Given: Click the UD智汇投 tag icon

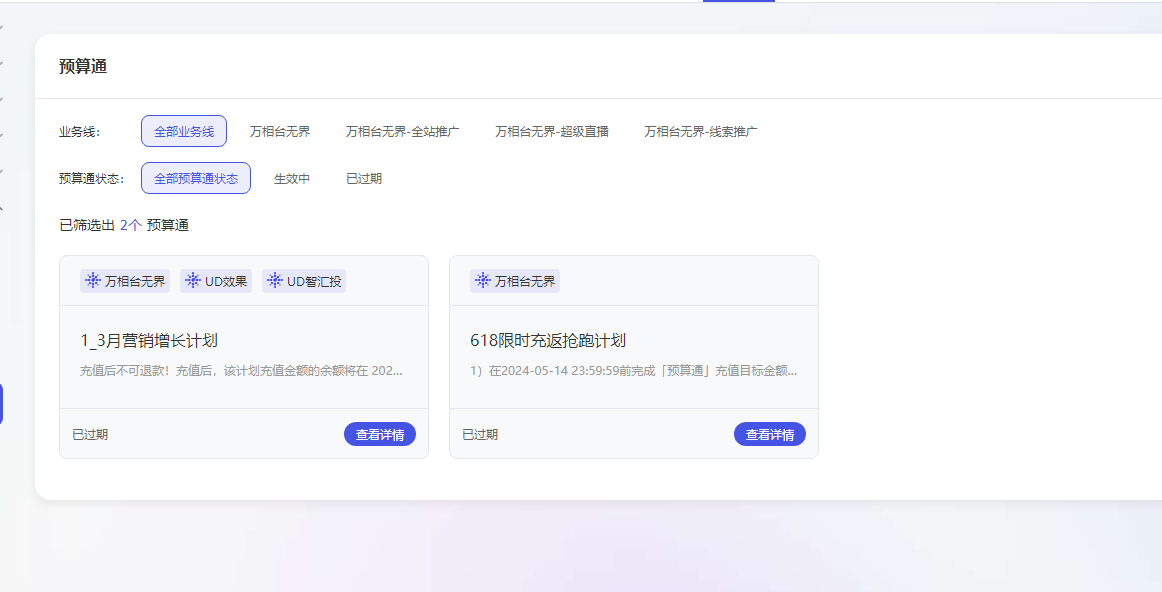Looking at the screenshot, I should tap(274, 281).
